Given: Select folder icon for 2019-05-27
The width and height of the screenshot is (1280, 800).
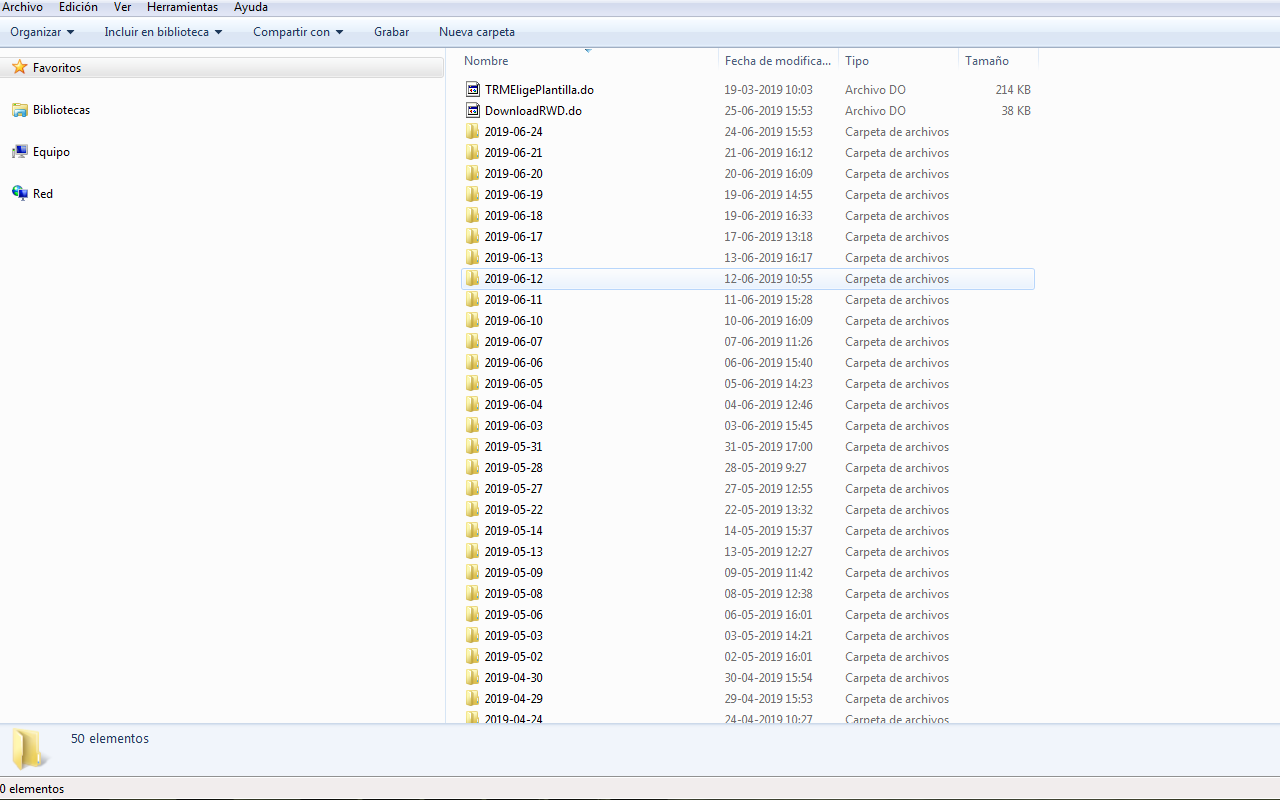Looking at the screenshot, I should (x=473, y=489).
